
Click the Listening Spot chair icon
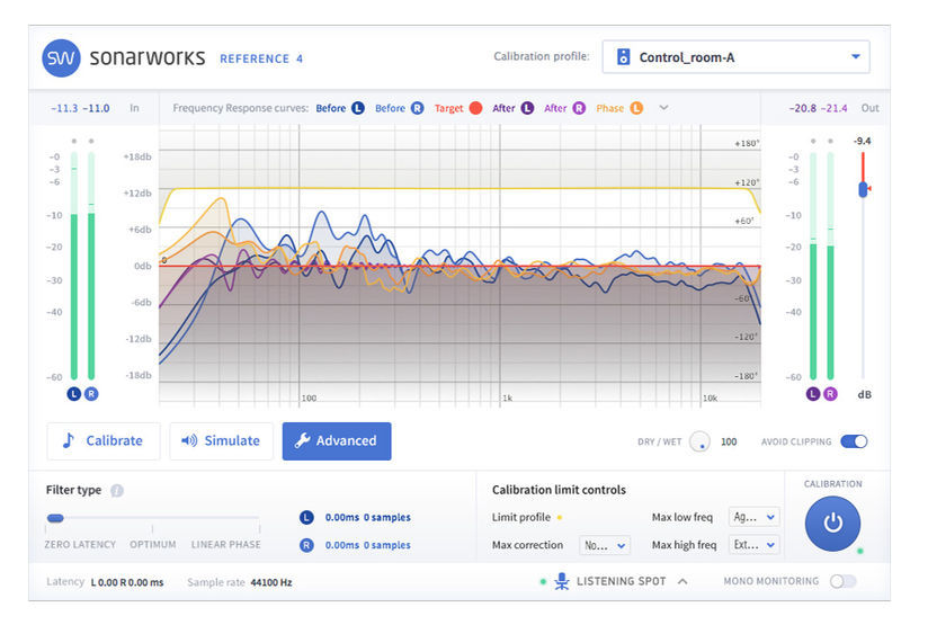coord(562,581)
